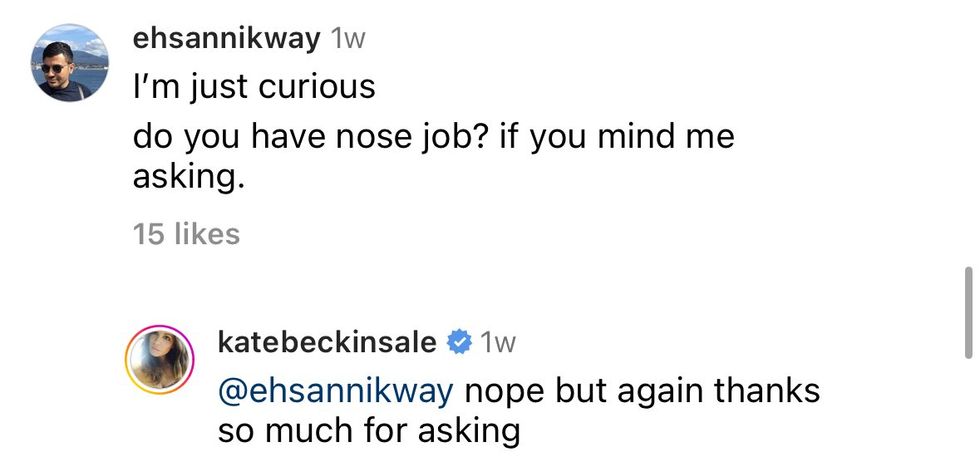Click the phrase "if you mind me"
The width and height of the screenshot is (980, 456).
616,136
